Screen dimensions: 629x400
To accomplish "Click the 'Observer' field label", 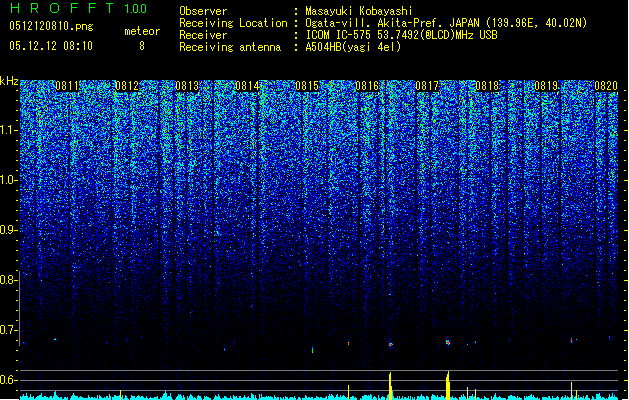I will click(x=203, y=11).
